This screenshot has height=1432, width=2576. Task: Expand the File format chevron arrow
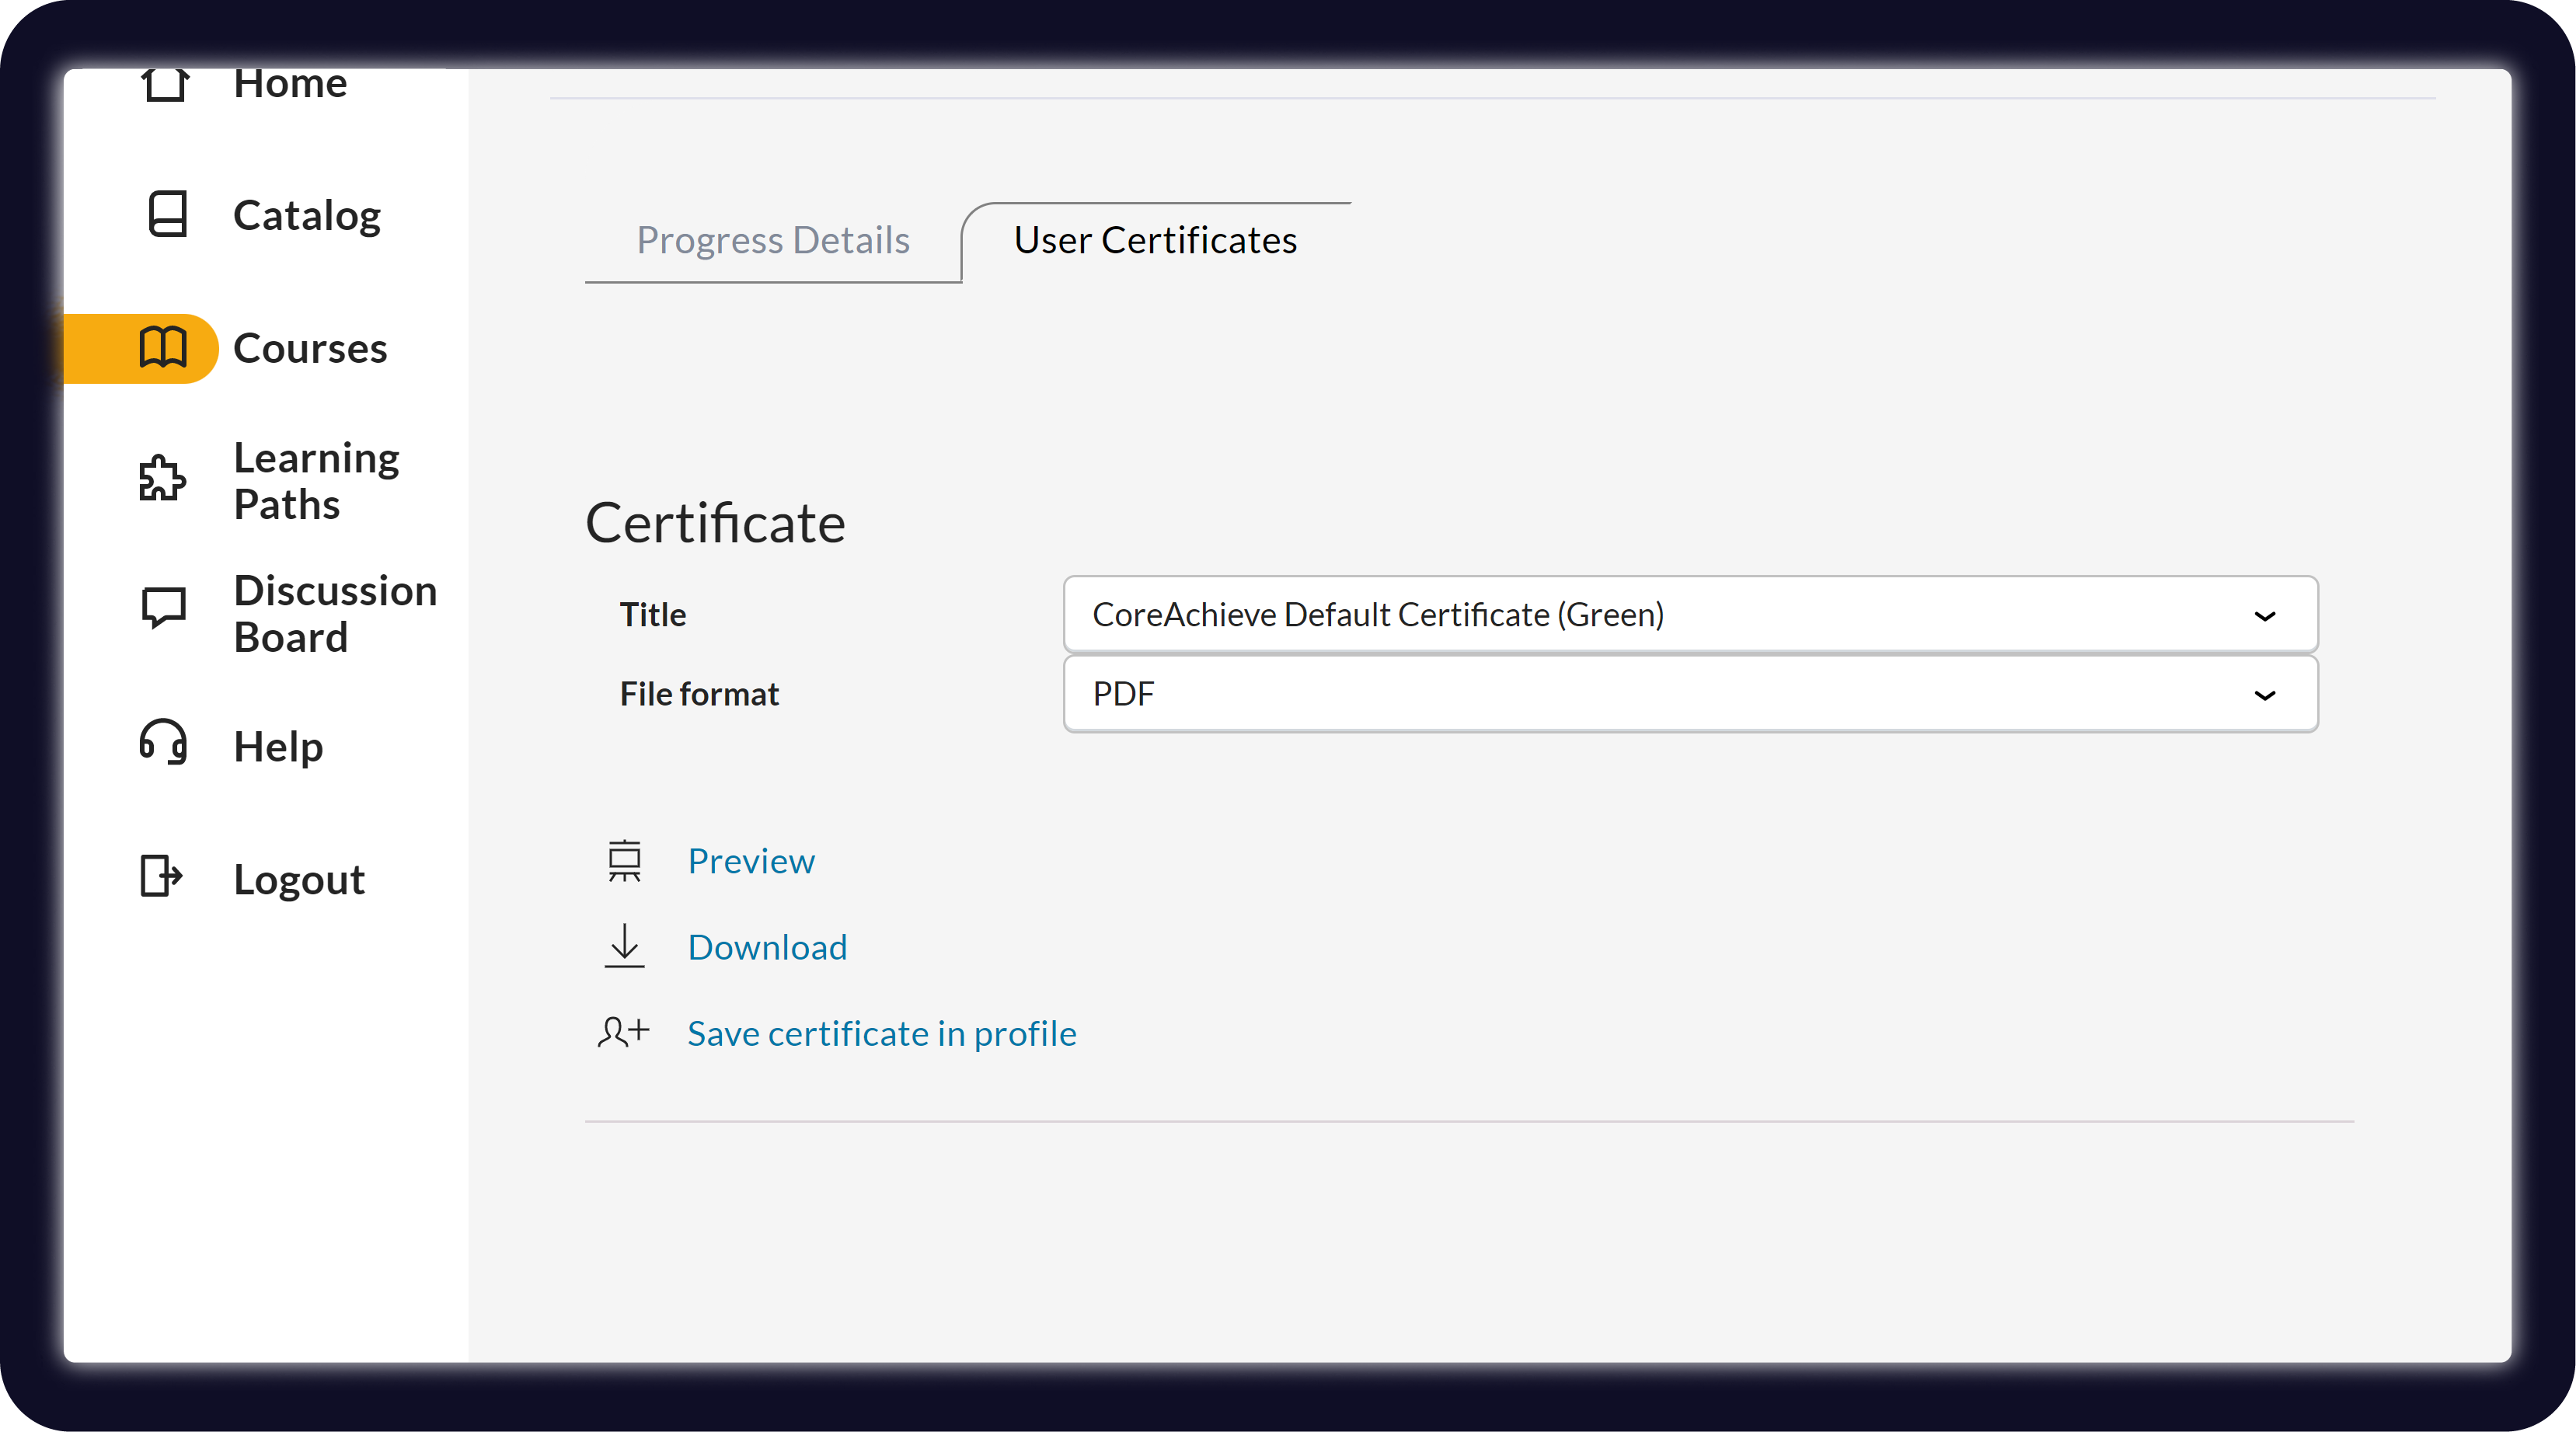point(2265,696)
